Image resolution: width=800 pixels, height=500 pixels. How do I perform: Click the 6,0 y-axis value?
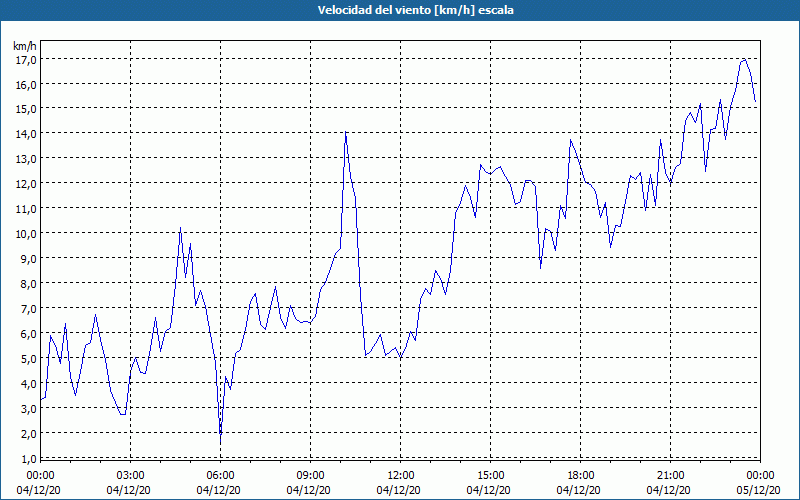click(28, 334)
